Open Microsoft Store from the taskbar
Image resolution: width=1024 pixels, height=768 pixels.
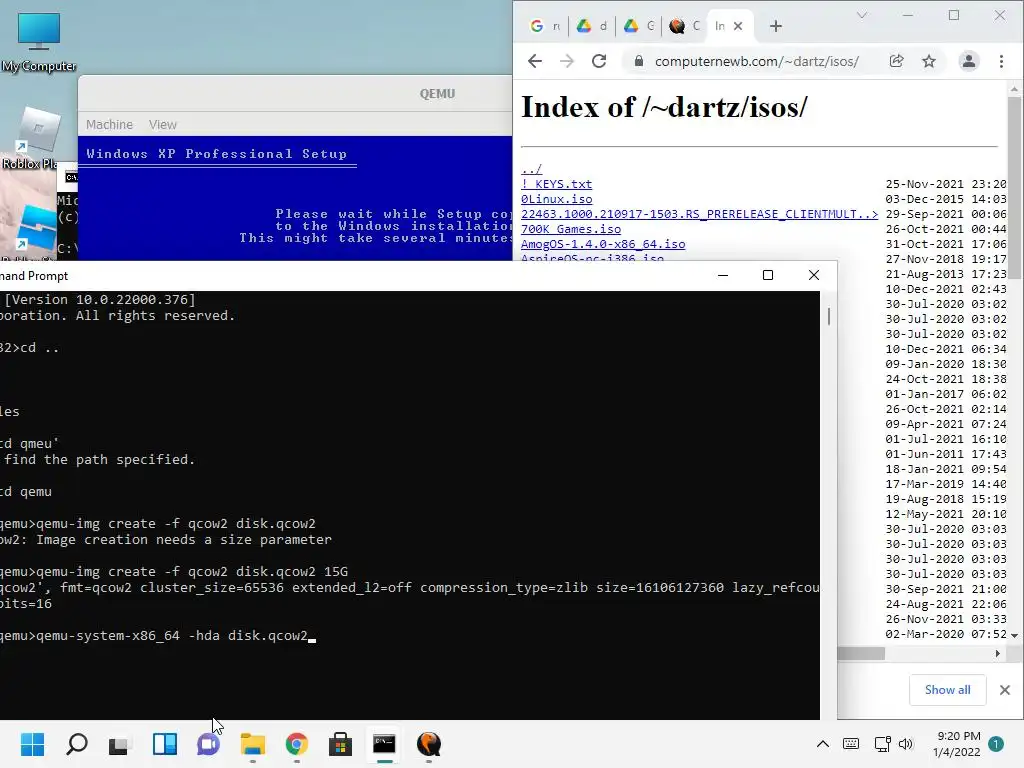(x=340, y=744)
